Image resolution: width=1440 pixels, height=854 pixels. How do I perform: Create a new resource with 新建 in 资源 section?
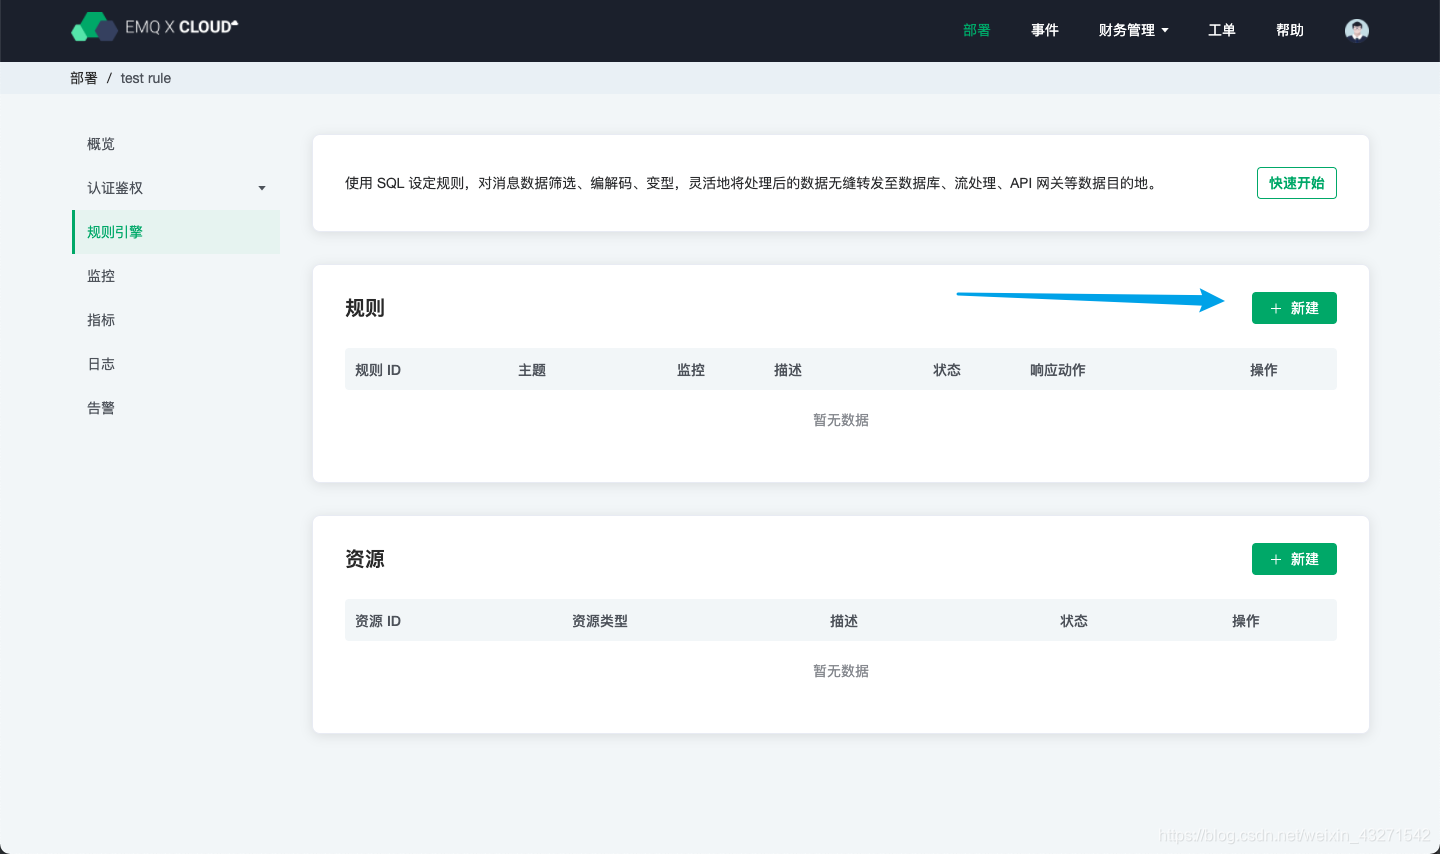point(1294,559)
